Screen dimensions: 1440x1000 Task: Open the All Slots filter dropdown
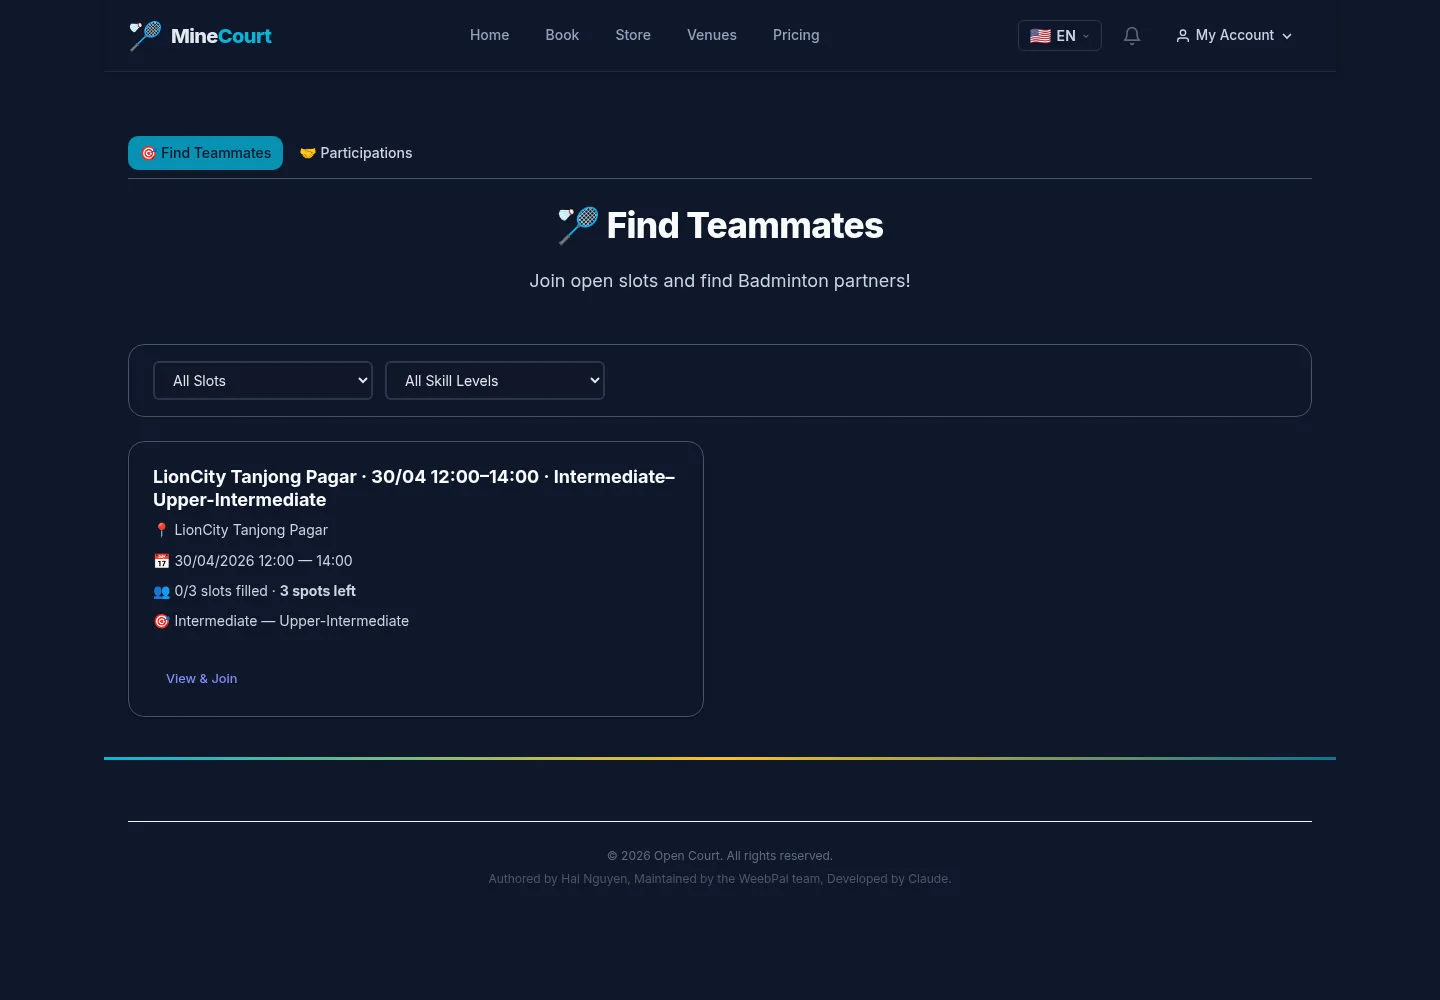pos(263,381)
